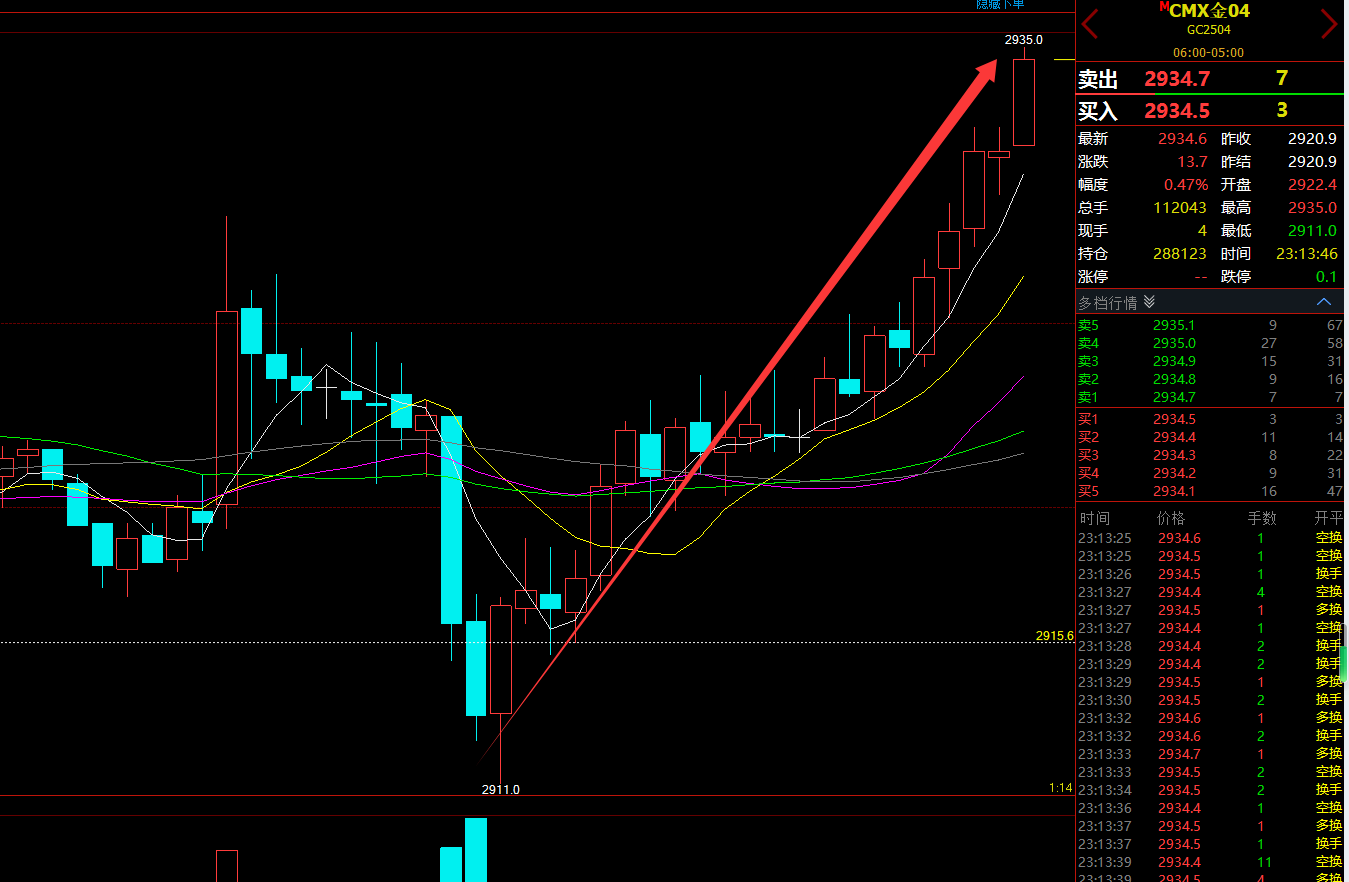
Task: Go to next contract with right arrow
Action: [x=1329, y=23]
